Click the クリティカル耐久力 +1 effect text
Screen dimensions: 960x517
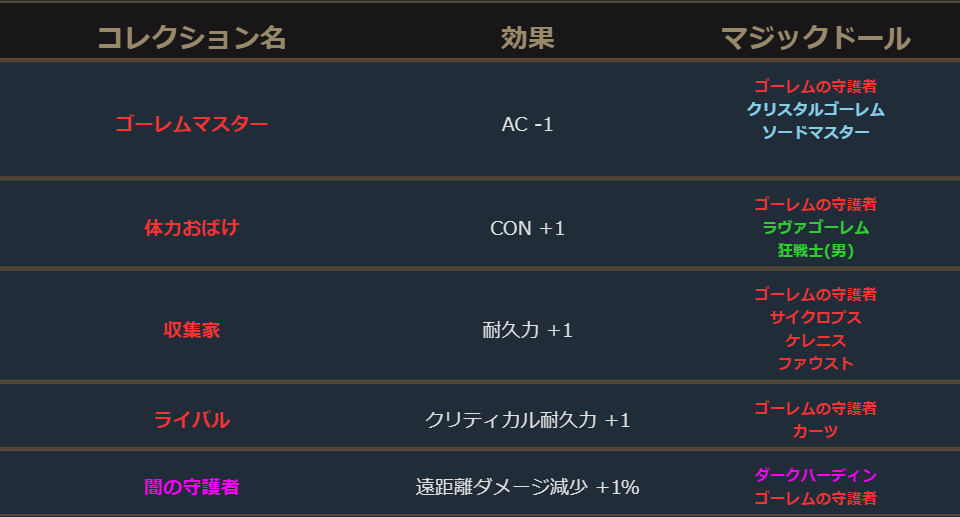527,420
